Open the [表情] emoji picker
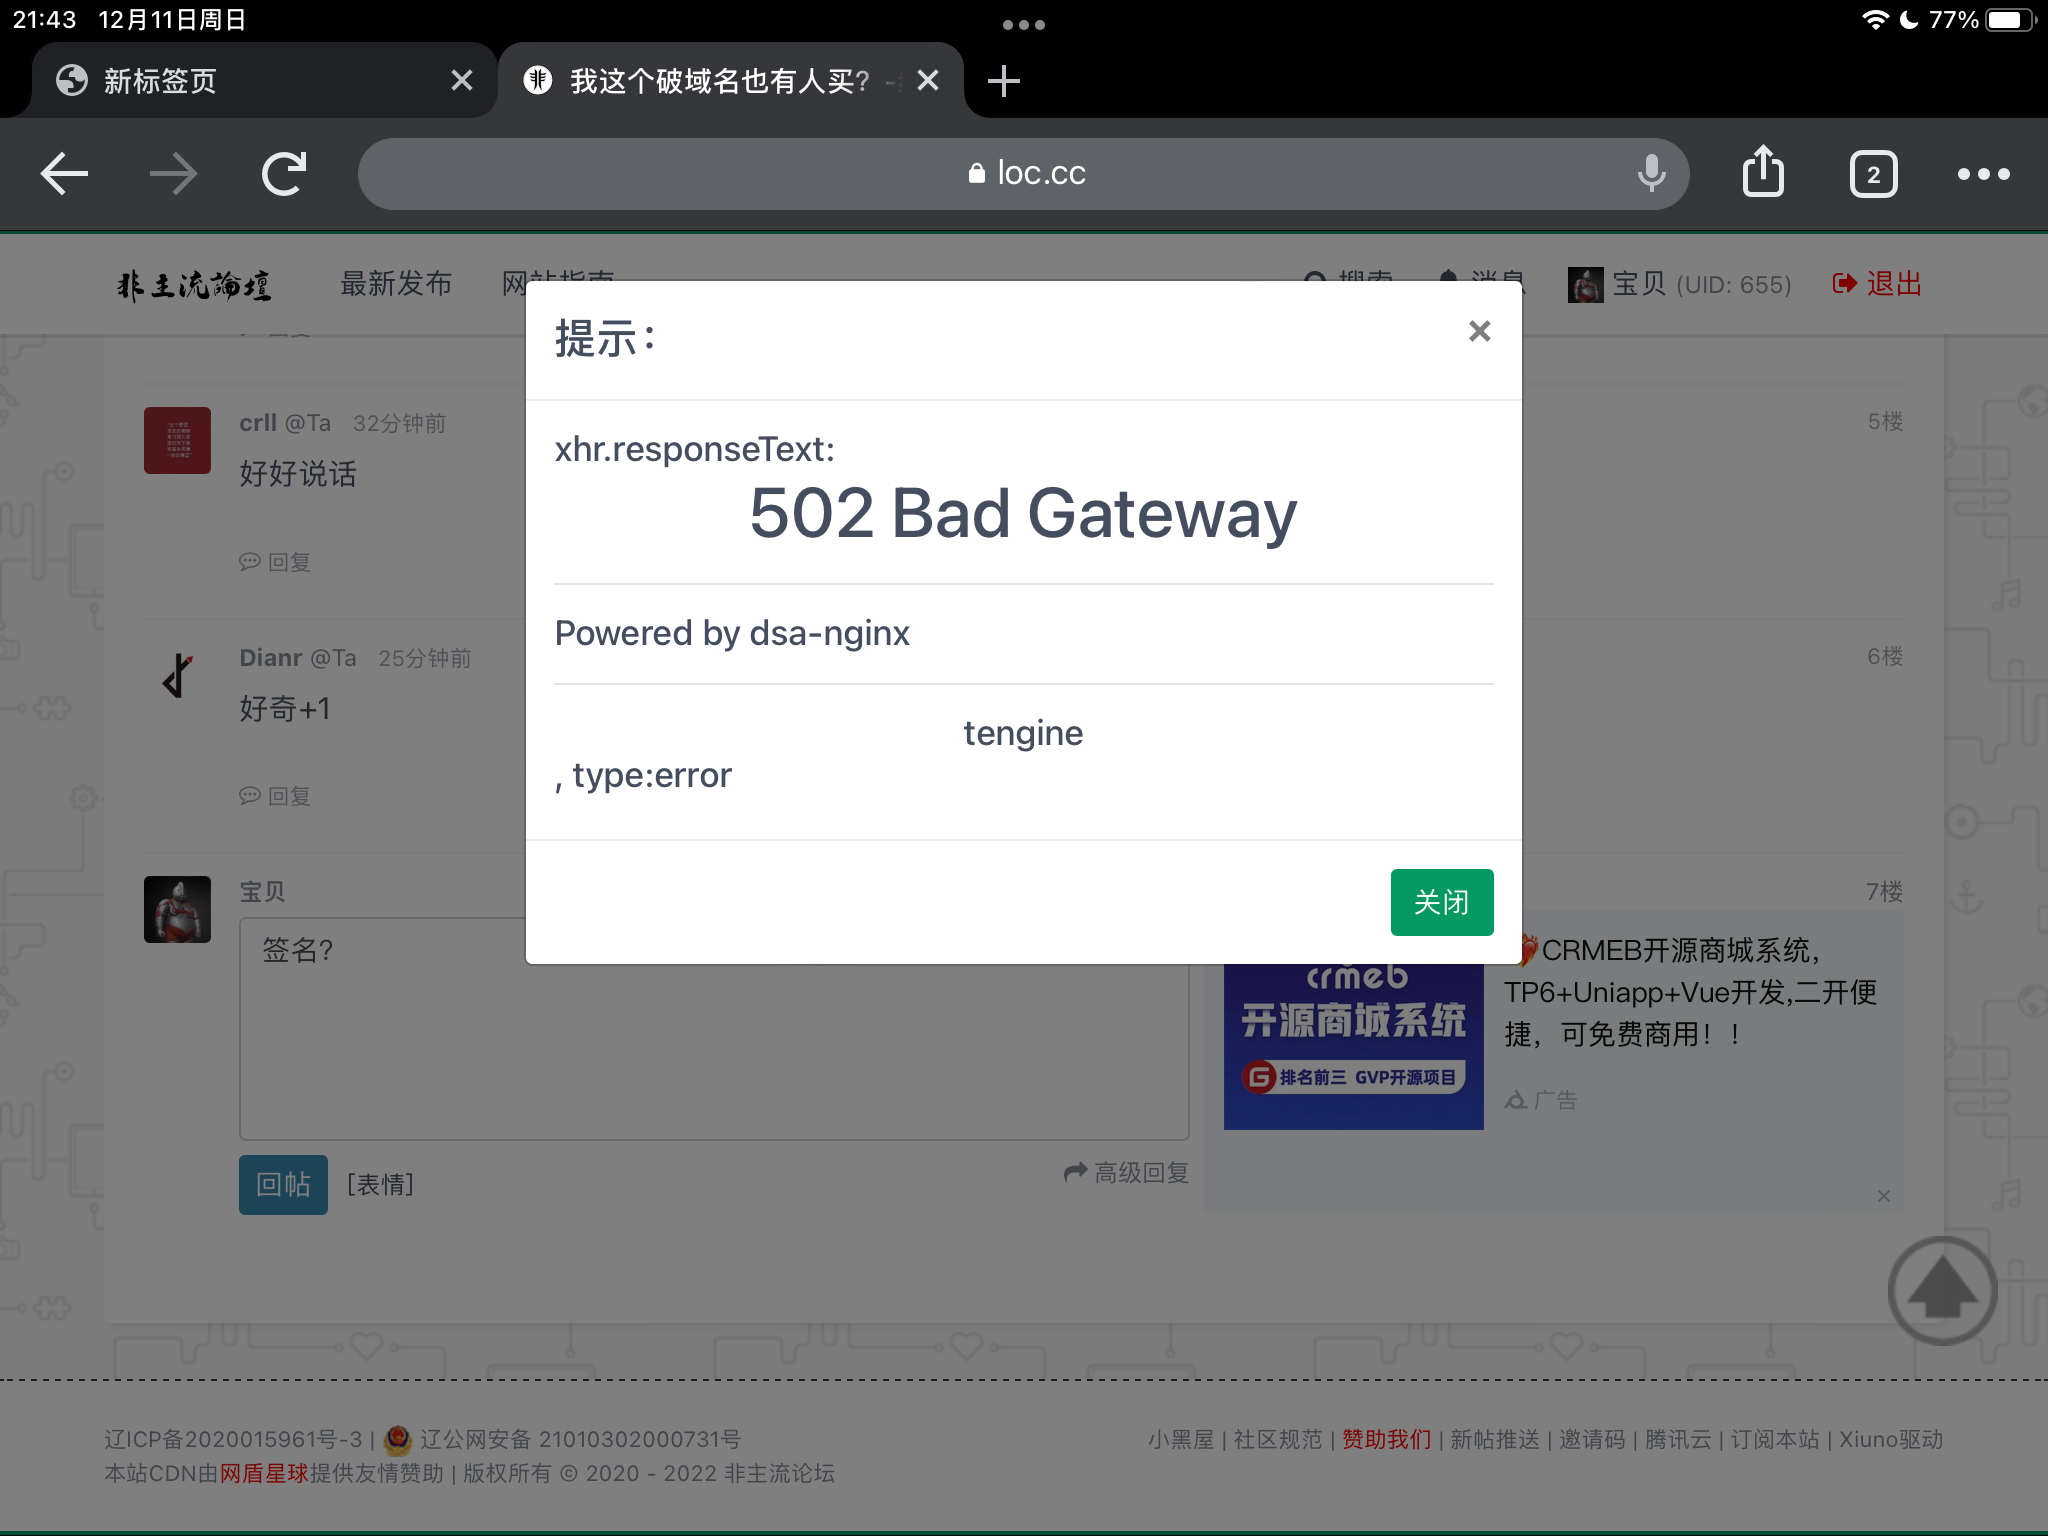This screenshot has width=2048, height=1536. pyautogui.click(x=380, y=1185)
